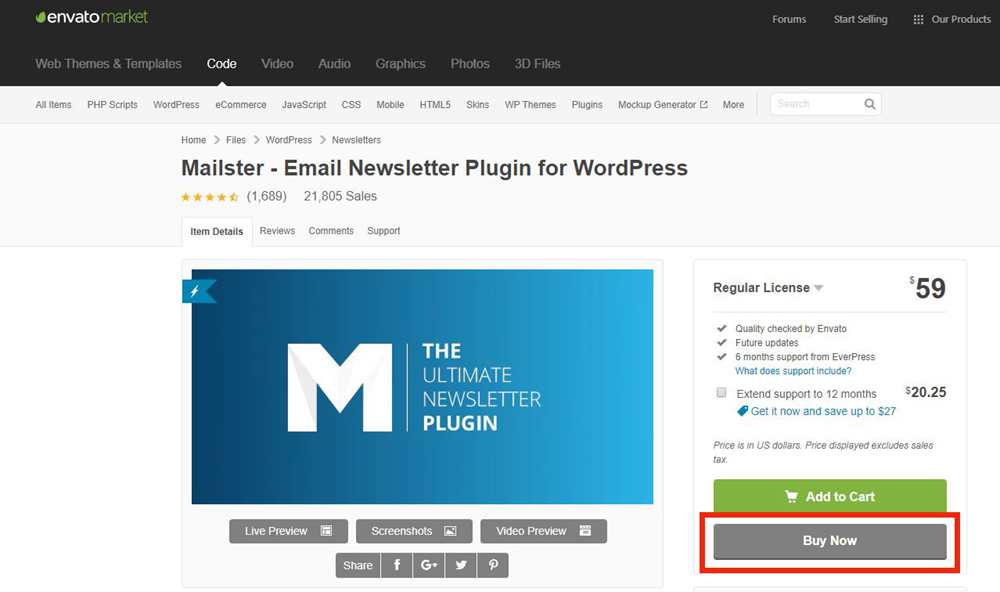View Screenshots button
The image size is (1000, 592).
click(414, 531)
